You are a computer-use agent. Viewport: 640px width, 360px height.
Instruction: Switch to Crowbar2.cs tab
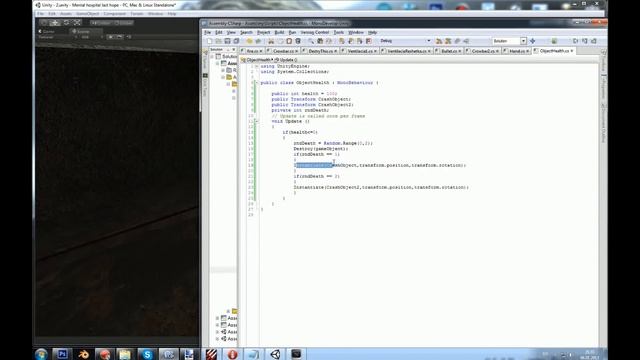pyautogui.click(x=483, y=51)
